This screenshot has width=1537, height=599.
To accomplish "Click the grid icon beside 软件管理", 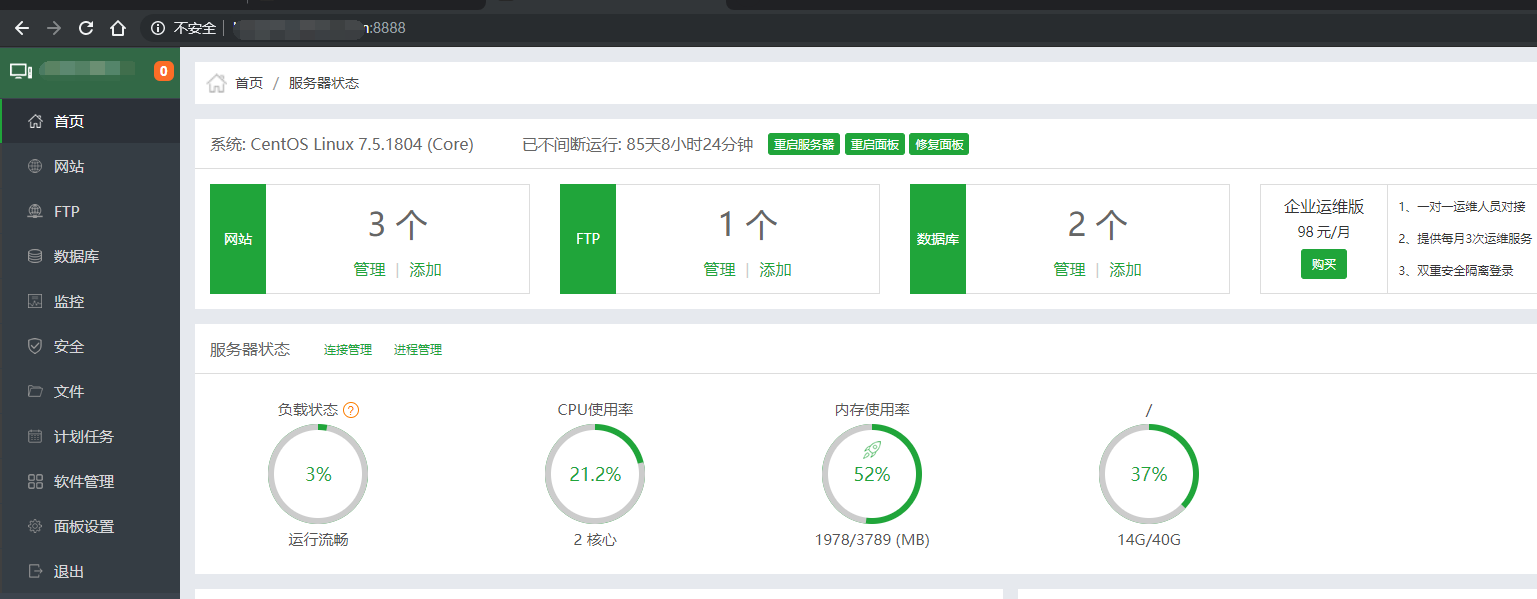I will (x=35, y=481).
